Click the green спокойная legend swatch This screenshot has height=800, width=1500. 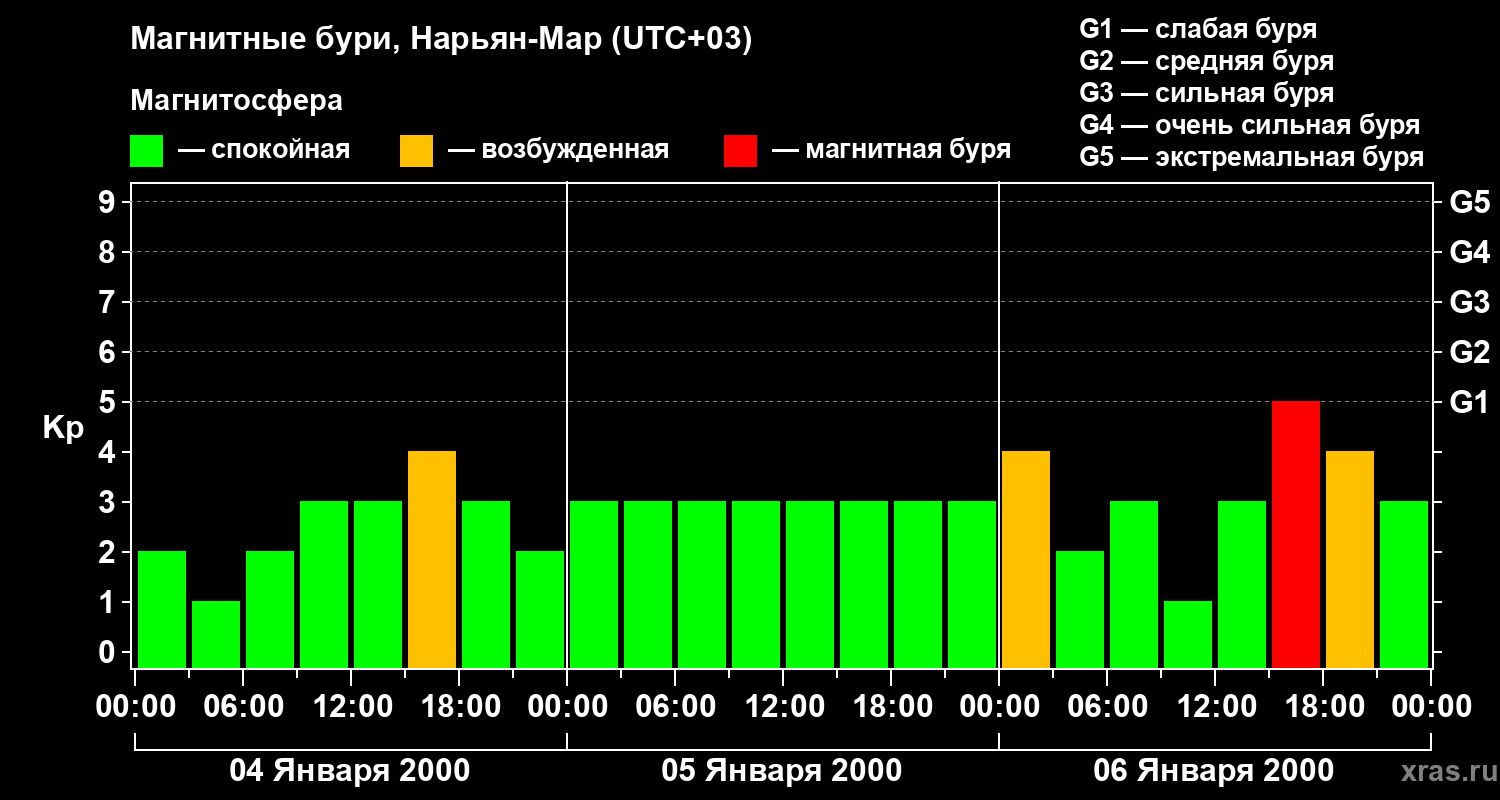146,151
